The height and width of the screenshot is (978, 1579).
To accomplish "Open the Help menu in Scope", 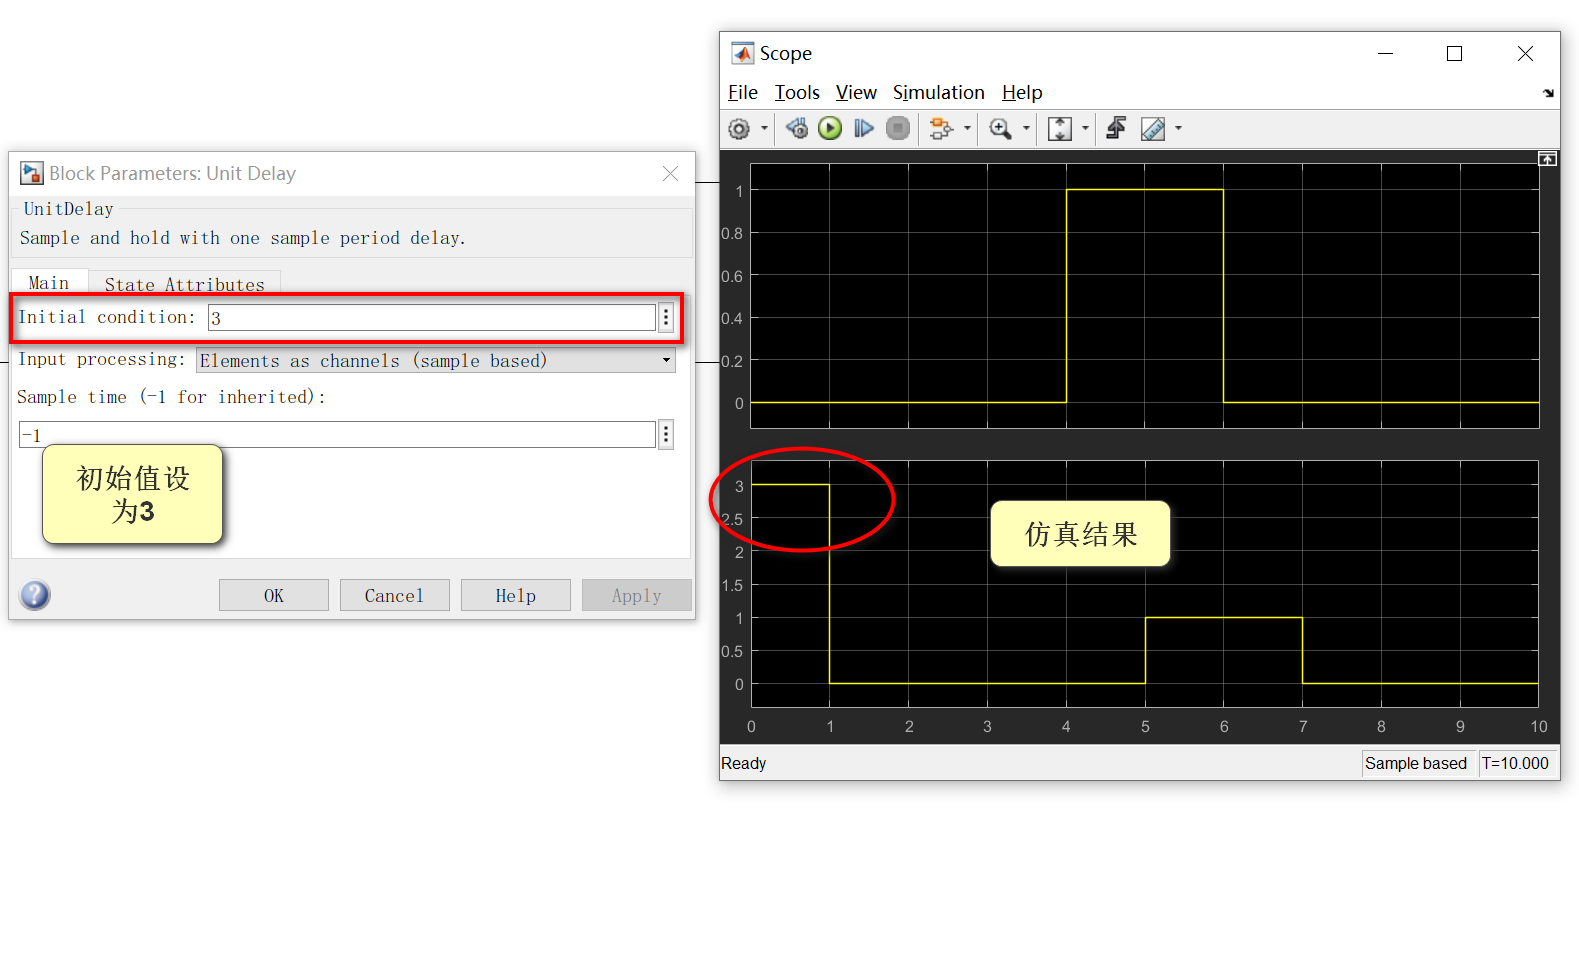I will 1022,92.
